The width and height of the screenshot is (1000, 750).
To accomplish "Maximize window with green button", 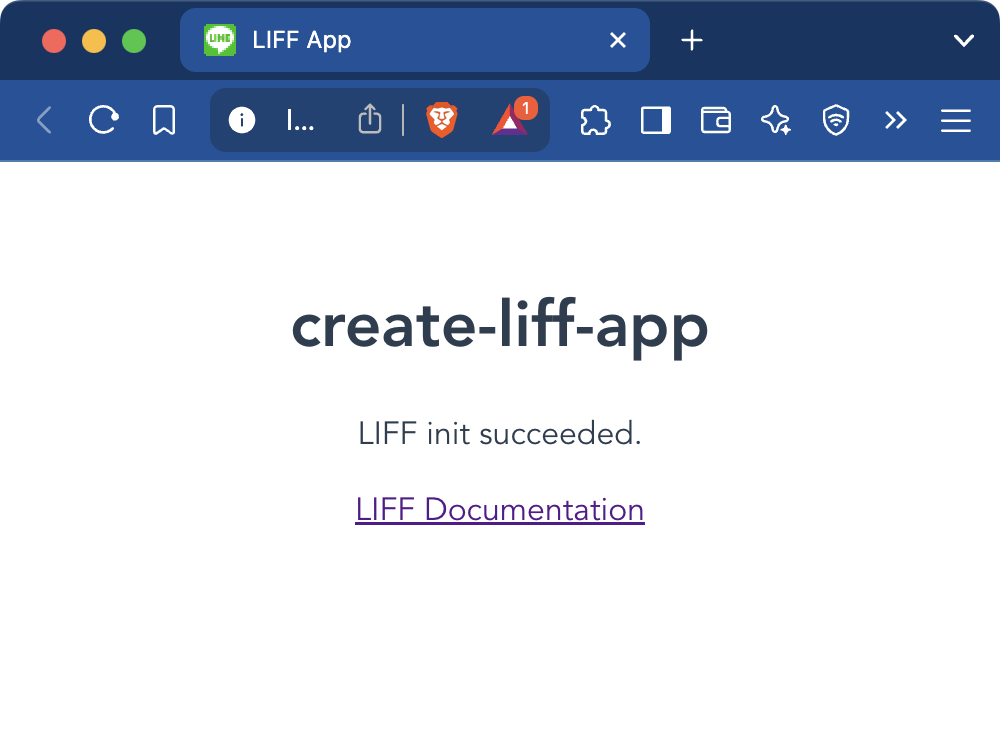I will [x=134, y=41].
